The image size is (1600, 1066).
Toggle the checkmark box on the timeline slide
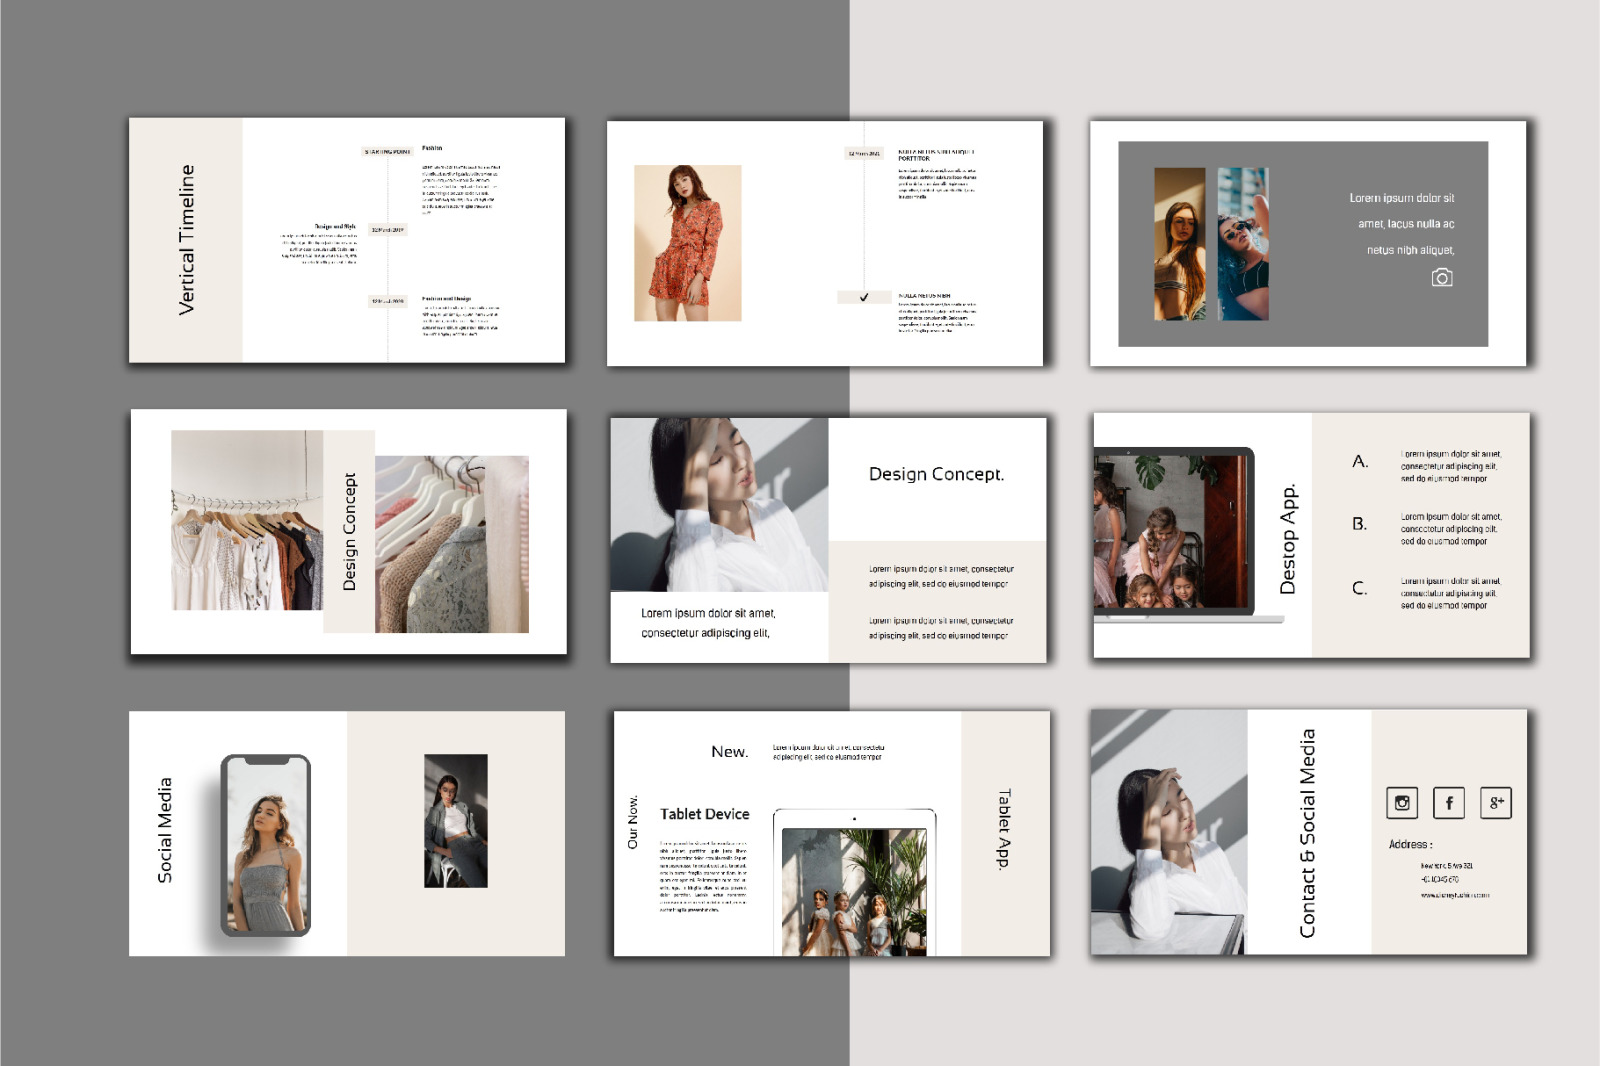point(863,297)
